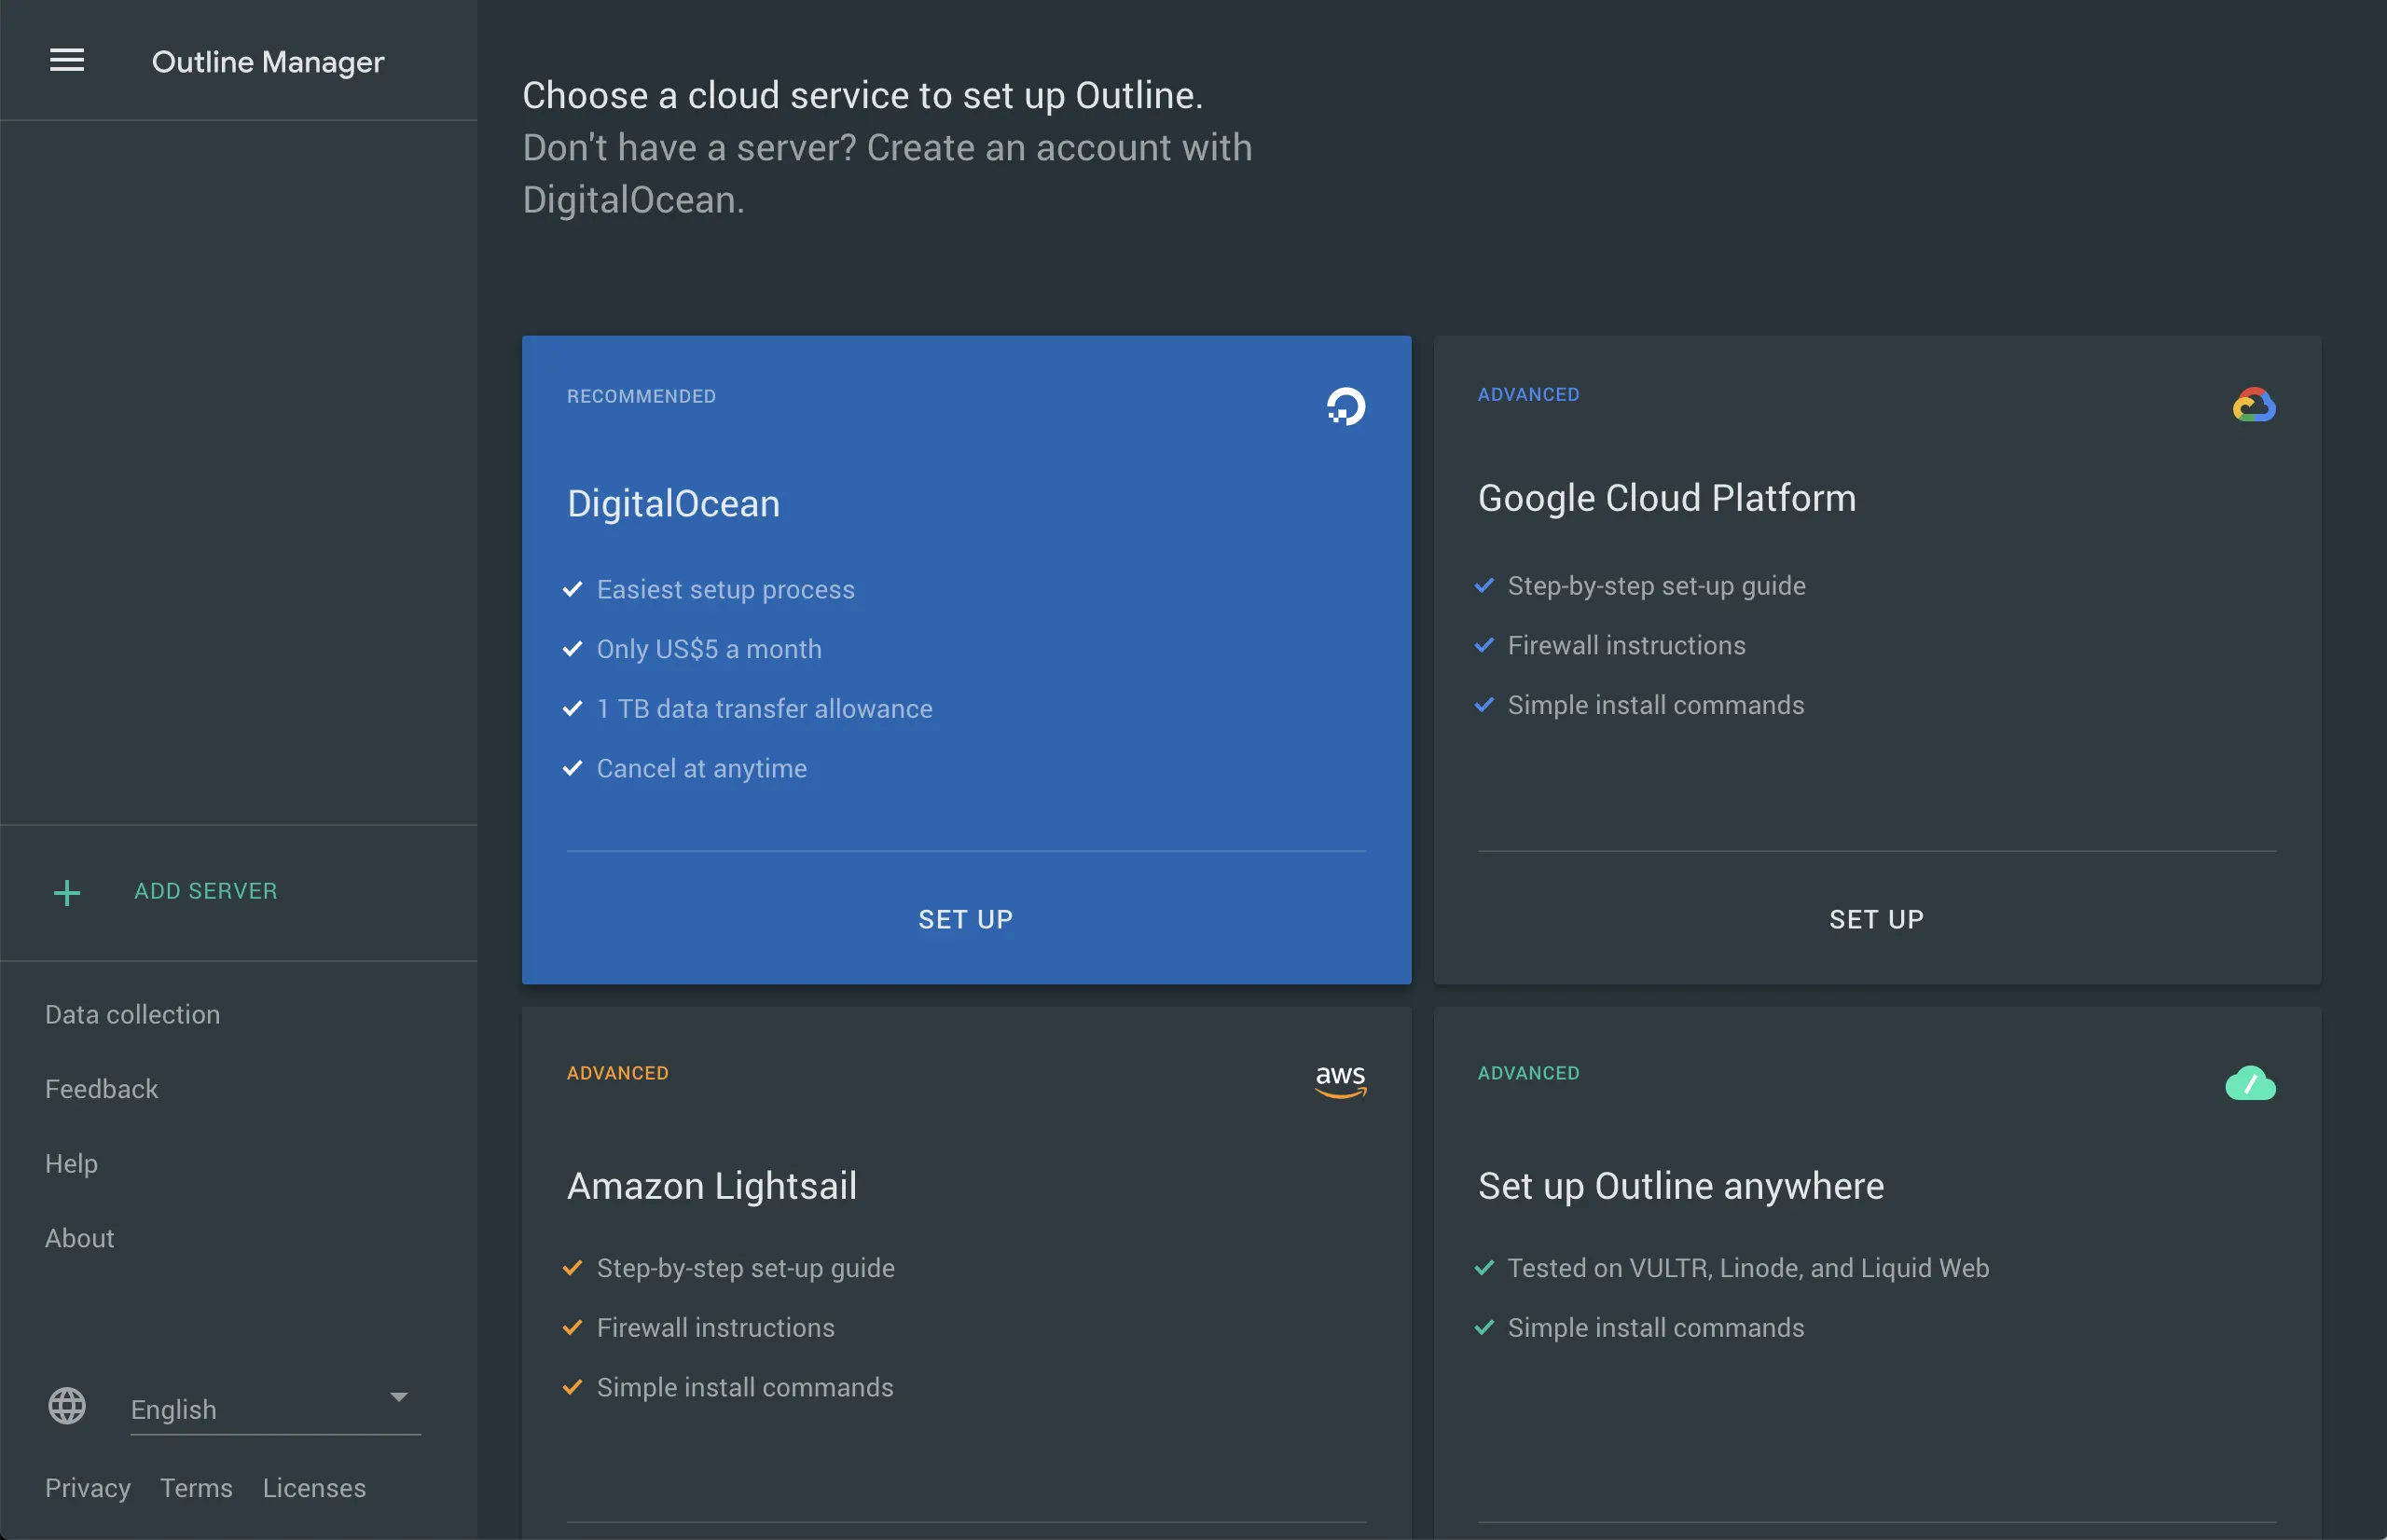Screen dimensions: 2387x1540
Task: Click the RECOMMENDED label on DigitalOcean card
Action: coord(641,396)
